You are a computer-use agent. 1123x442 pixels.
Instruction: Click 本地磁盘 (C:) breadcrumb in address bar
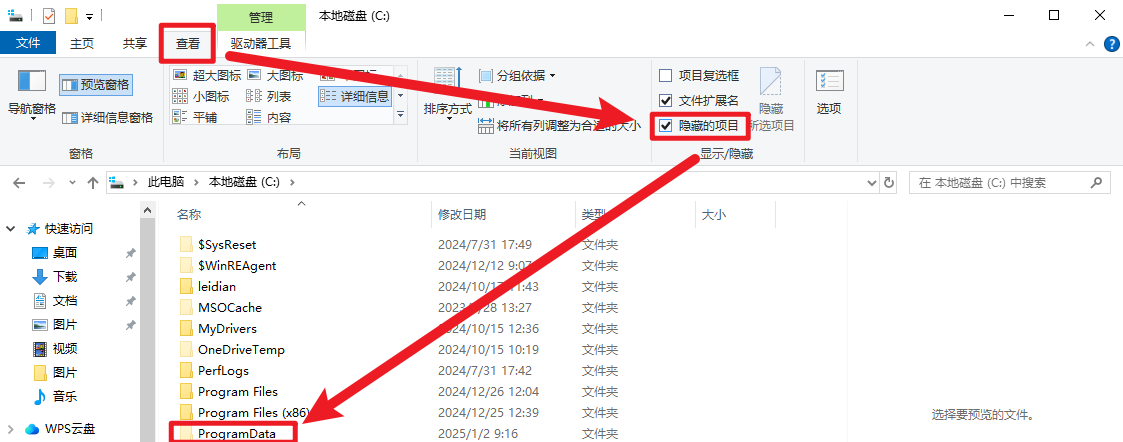click(244, 183)
